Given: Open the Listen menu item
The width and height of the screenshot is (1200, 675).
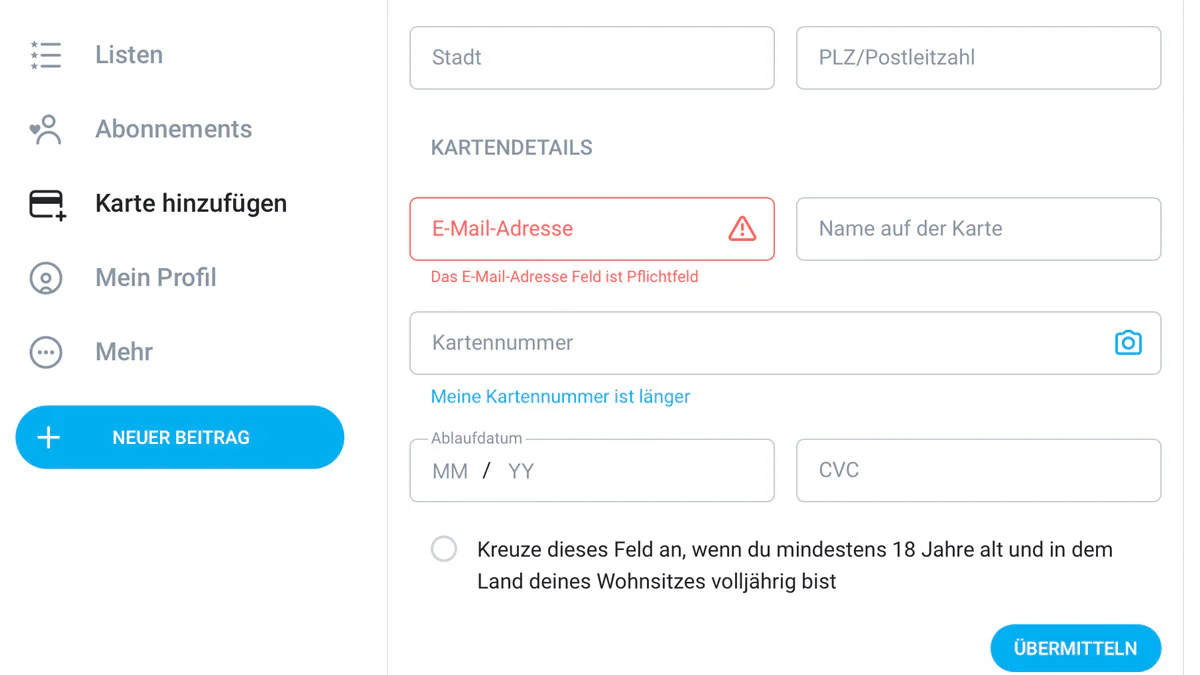Looking at the screenshot, I should pos(129,55).
